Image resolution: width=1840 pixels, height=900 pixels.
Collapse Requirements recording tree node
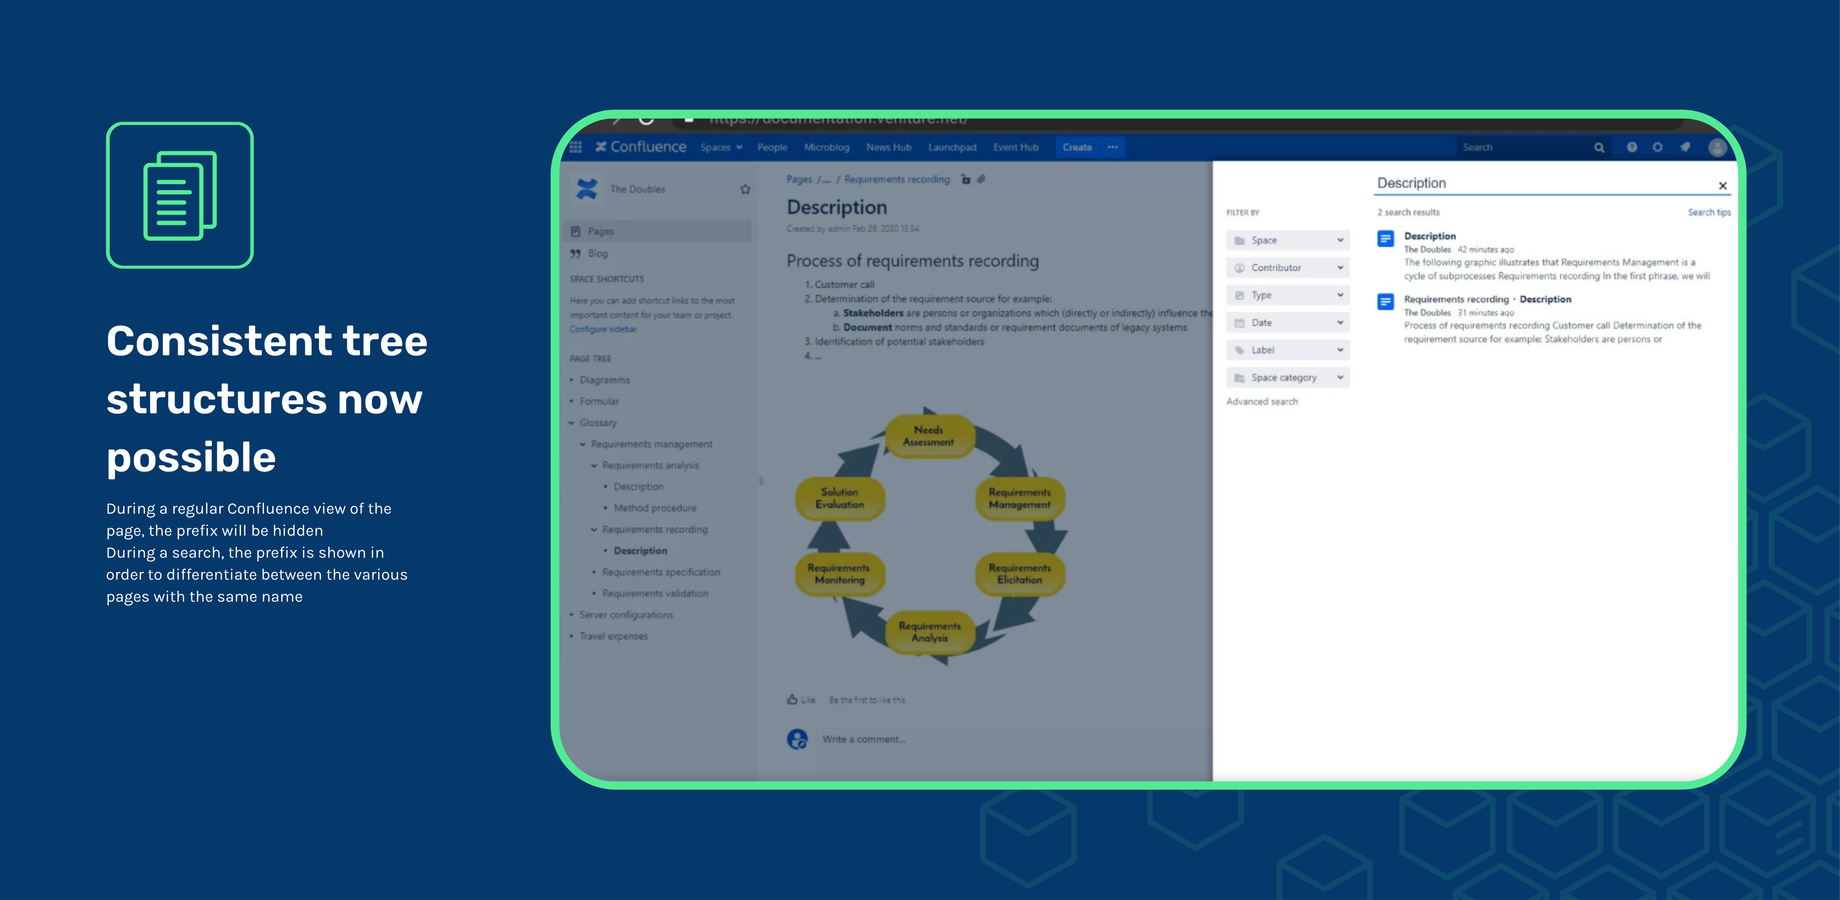(x=594, y=530)
